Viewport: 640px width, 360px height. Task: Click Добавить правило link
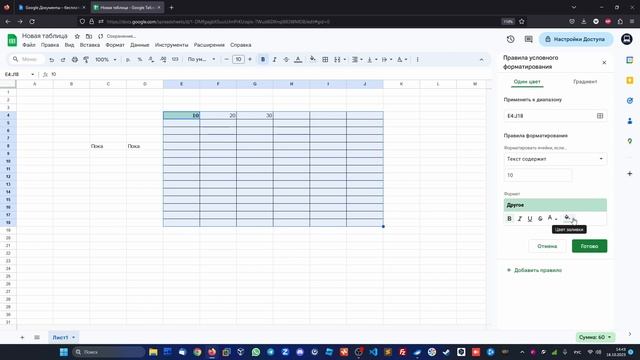click(x=534, y=270)
